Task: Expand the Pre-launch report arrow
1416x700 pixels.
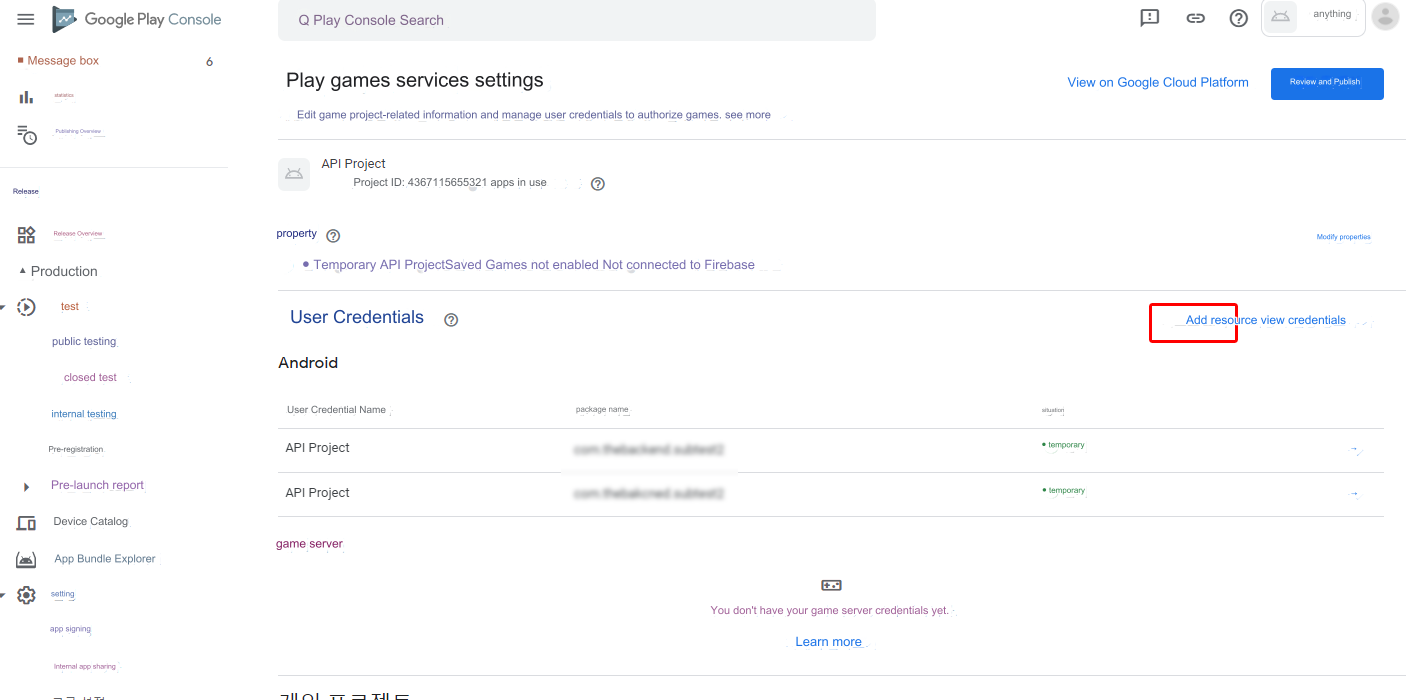Action: click(27, 487)
